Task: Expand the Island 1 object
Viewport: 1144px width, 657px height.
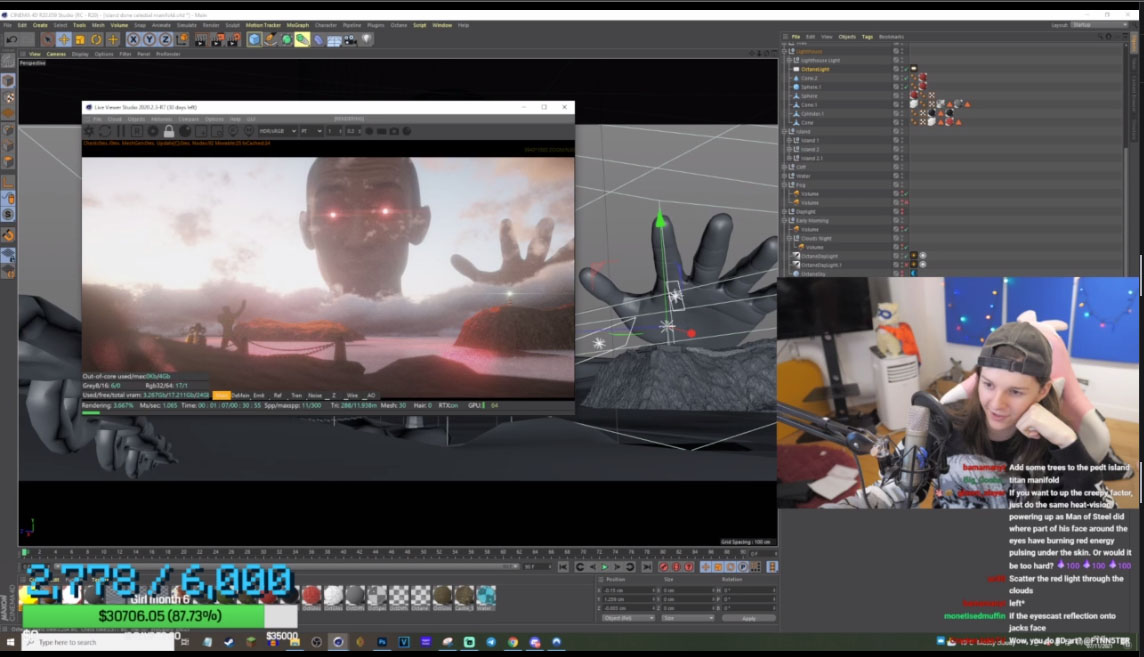Action: click(x=789, y=140)
